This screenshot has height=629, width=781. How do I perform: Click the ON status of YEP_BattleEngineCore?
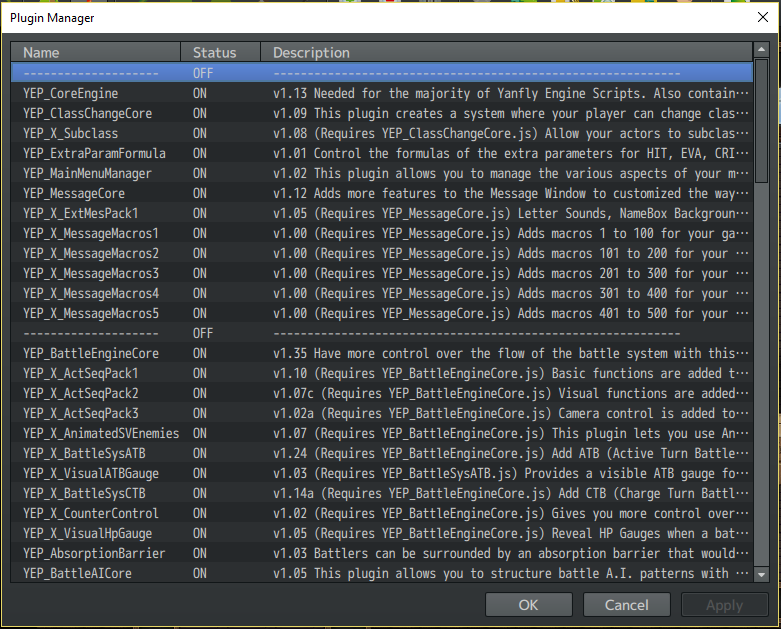point(200,353)
